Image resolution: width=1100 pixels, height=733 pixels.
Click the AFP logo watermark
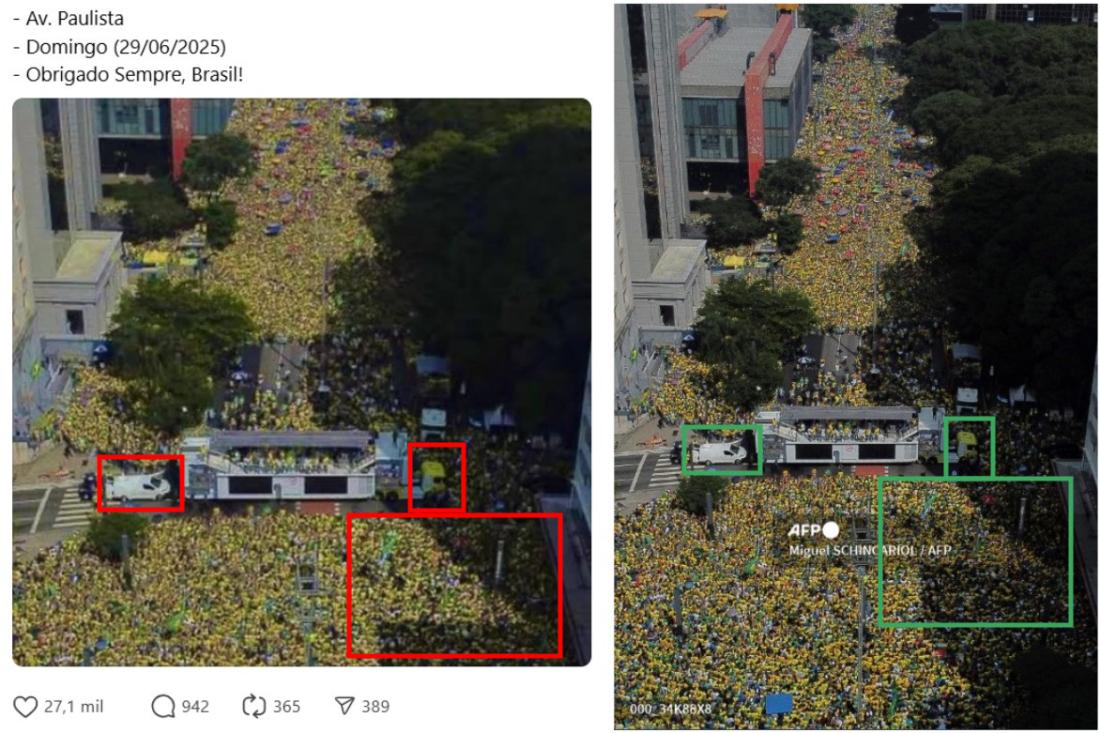[x=804, y=530]
